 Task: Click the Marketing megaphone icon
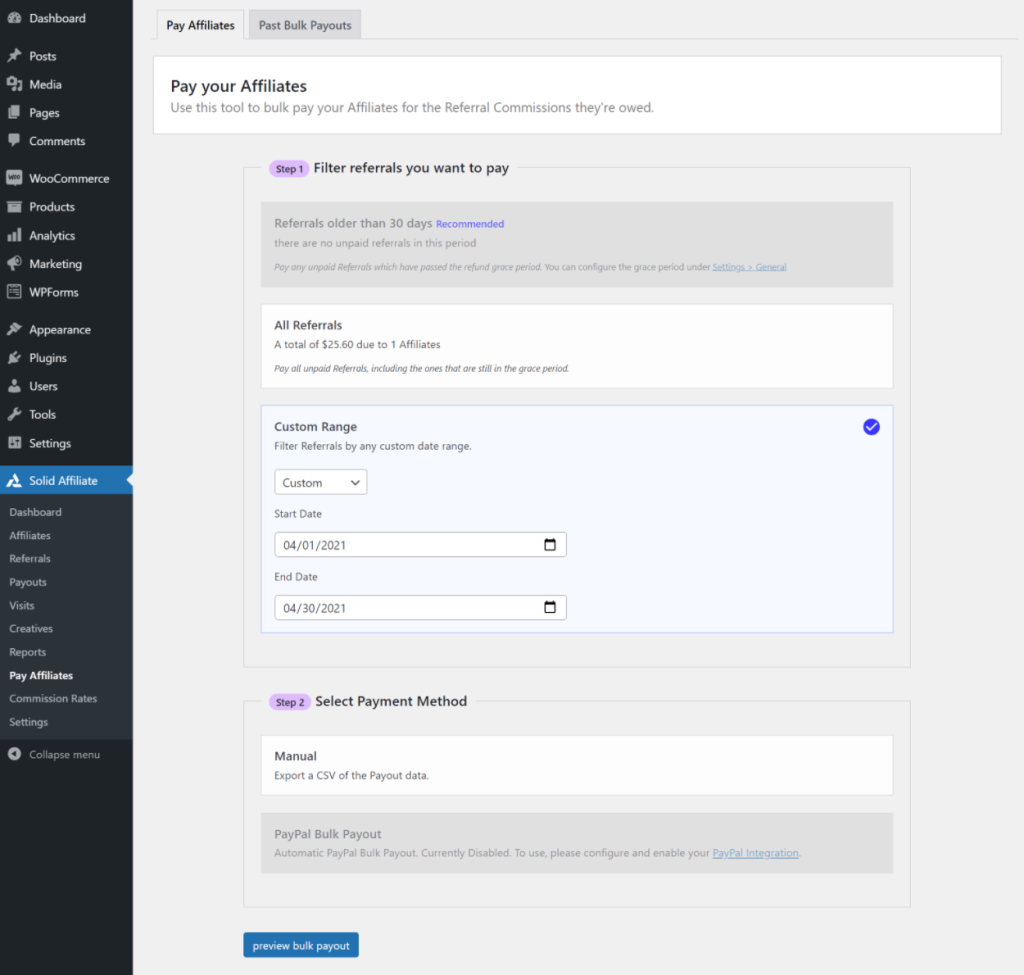coord(14,263)
